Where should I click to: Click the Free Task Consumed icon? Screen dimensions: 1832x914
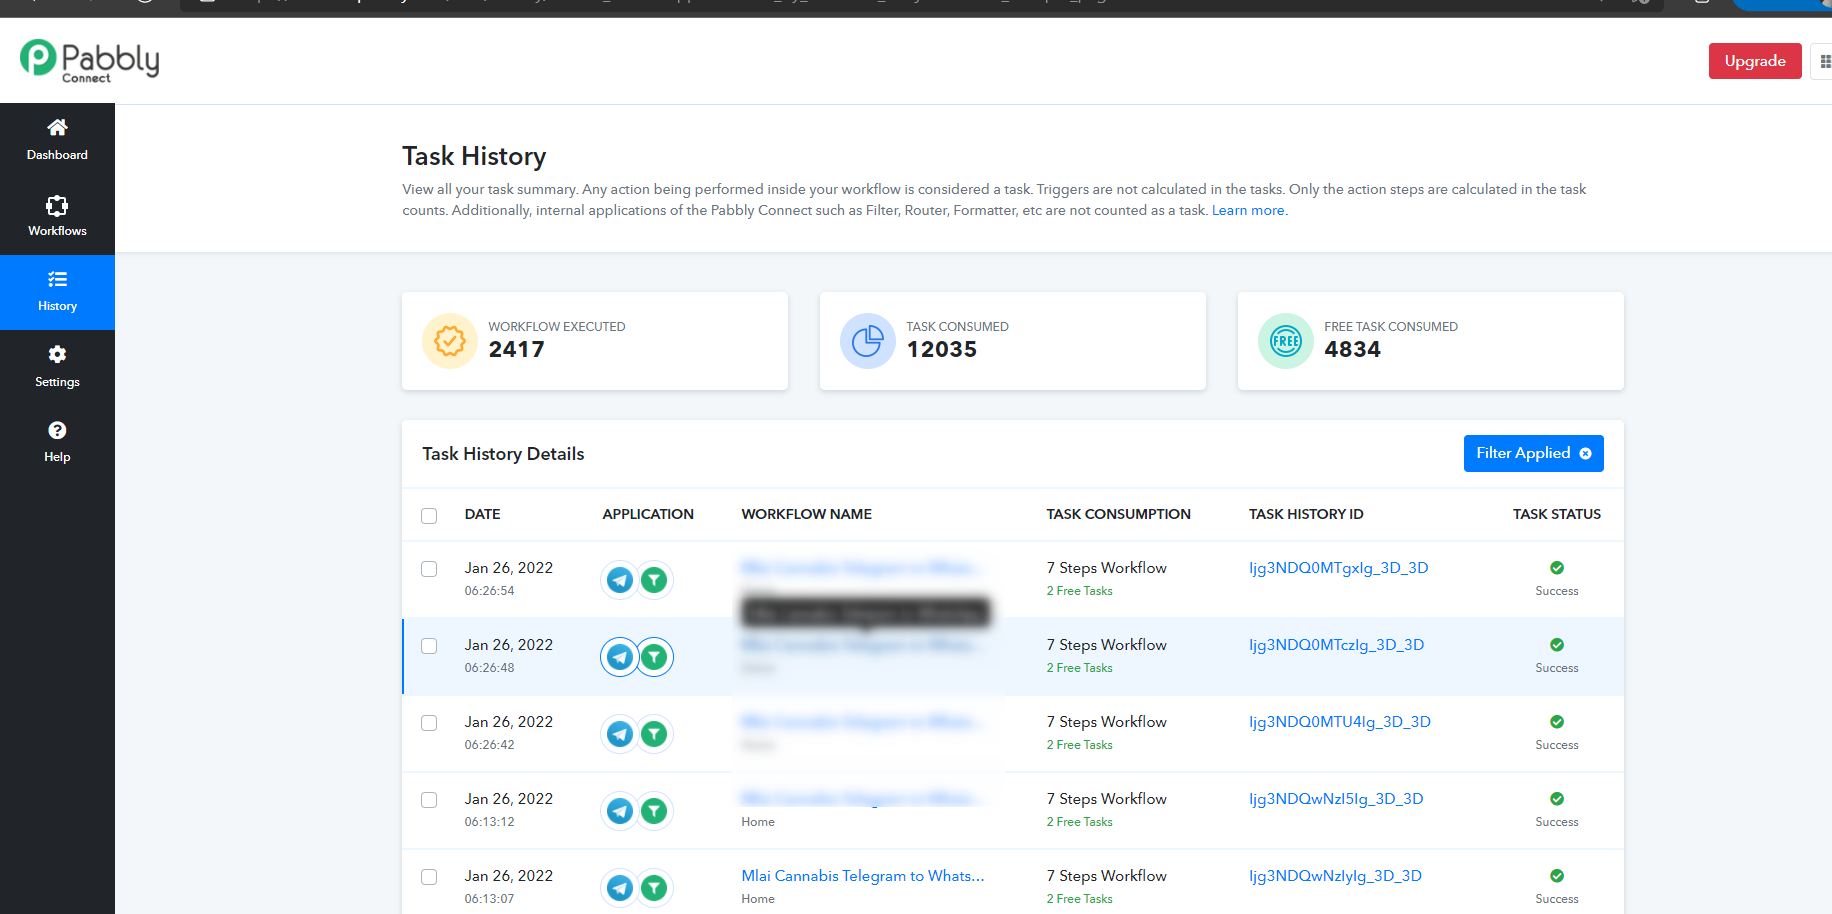(1286, 341)
